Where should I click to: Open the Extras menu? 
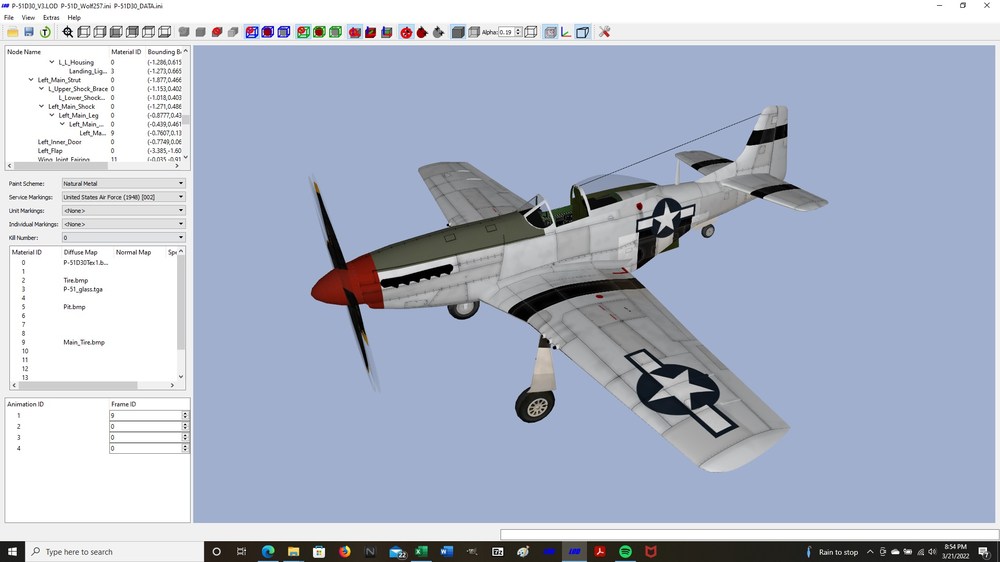pyautogui.click(x=51, y=18)
